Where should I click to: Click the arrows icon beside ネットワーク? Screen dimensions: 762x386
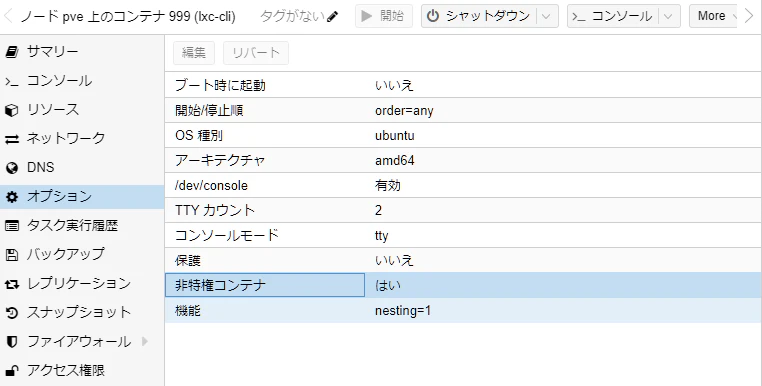click(12, 140)
